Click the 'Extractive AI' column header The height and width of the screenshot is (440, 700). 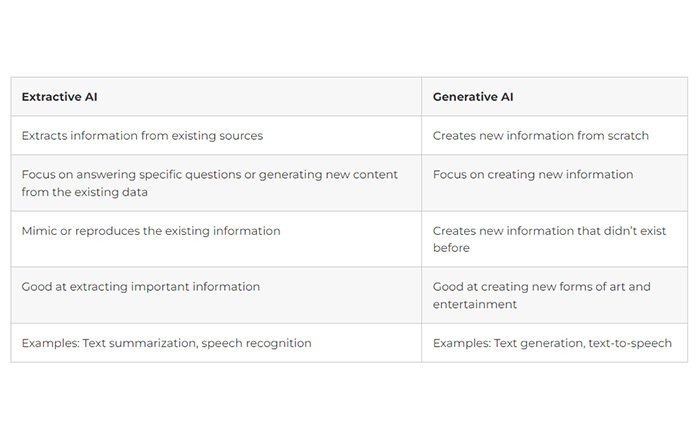tap(59, 97)
